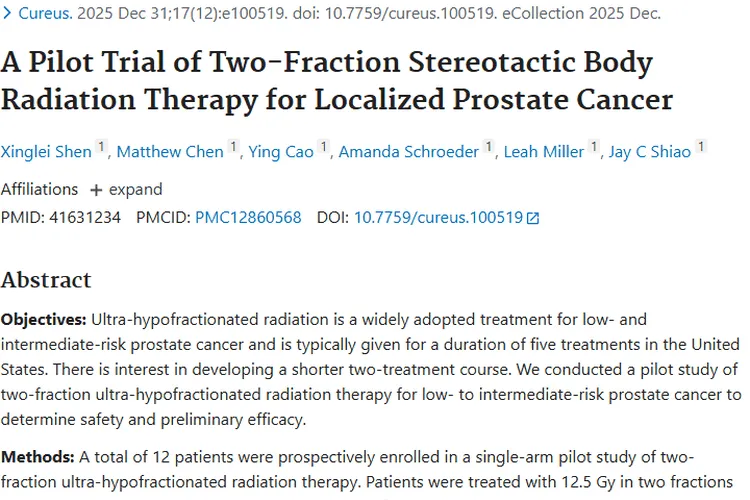Screen dimensions: 750x500
Task: Click affiliation superscript after Xinglei Shen
Action: (101, 148)
